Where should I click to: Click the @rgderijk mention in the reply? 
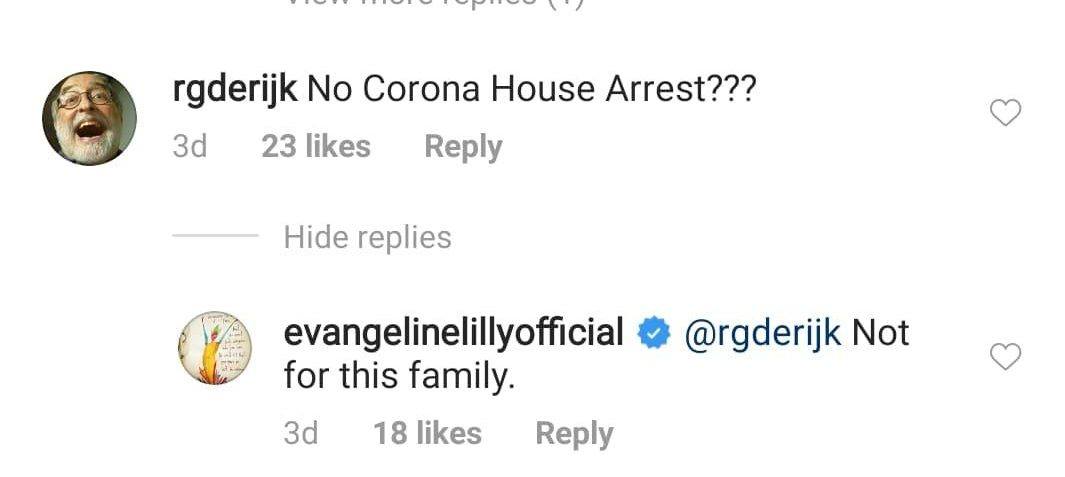[x=762, y=333]
